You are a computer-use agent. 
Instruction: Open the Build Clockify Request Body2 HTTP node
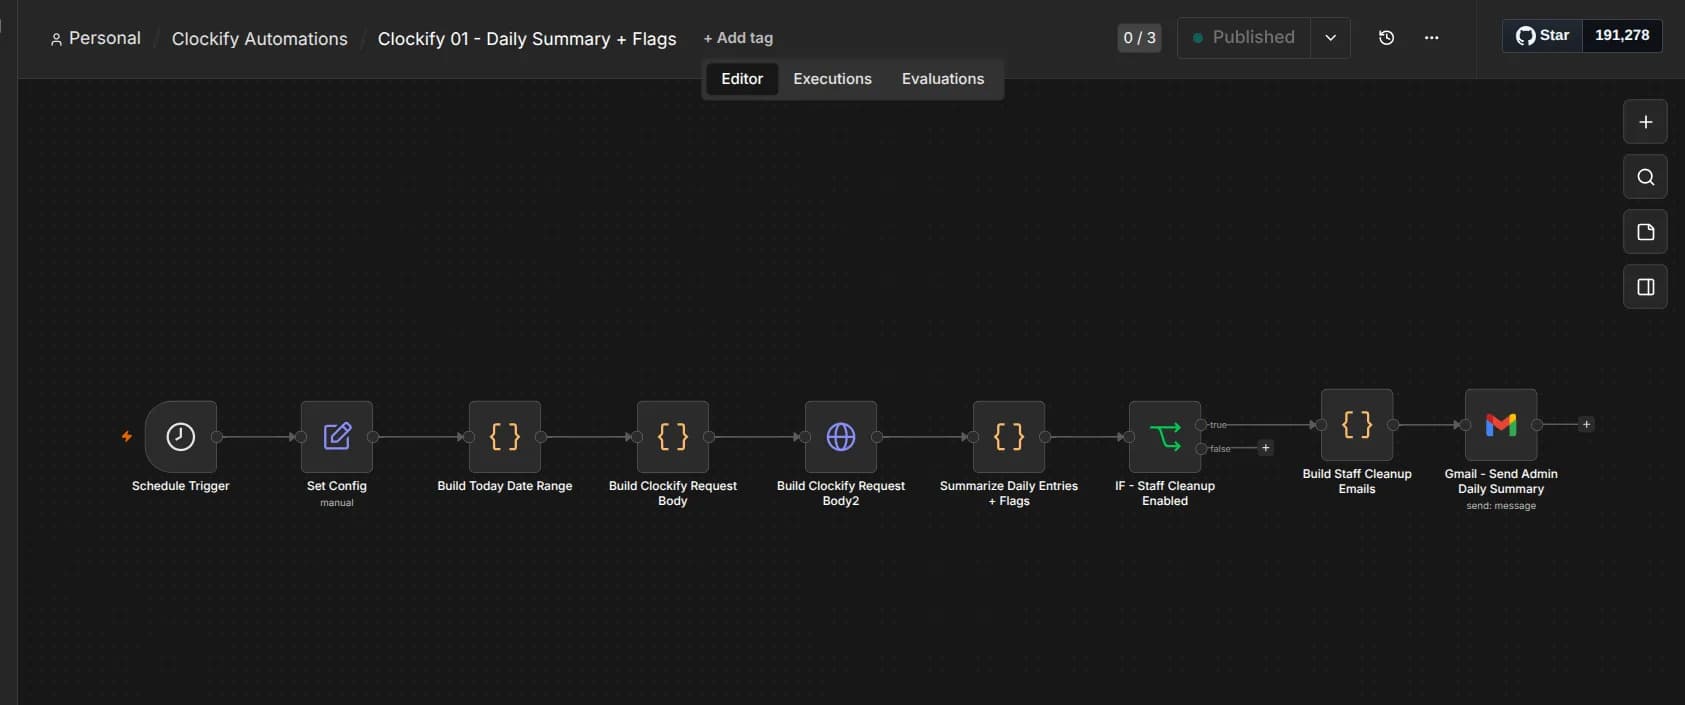(x=841, y=436)
